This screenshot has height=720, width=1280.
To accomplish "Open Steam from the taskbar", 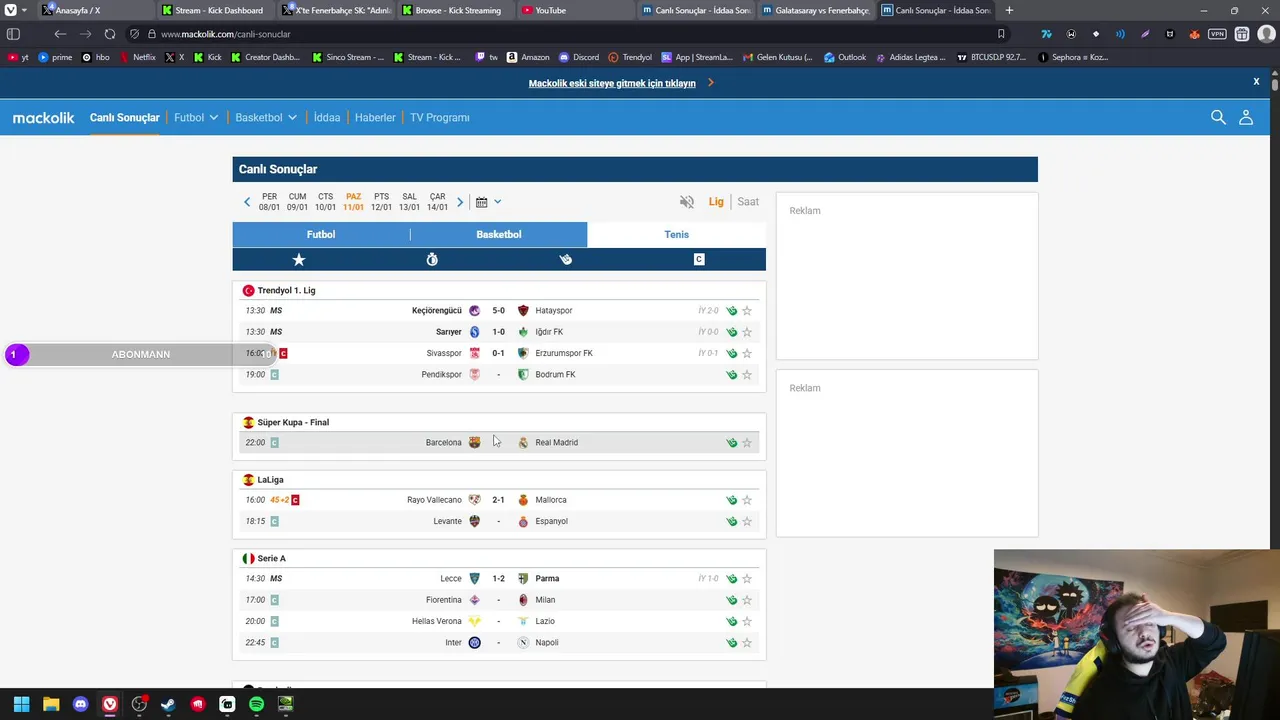I will click(x=168, y=705).
